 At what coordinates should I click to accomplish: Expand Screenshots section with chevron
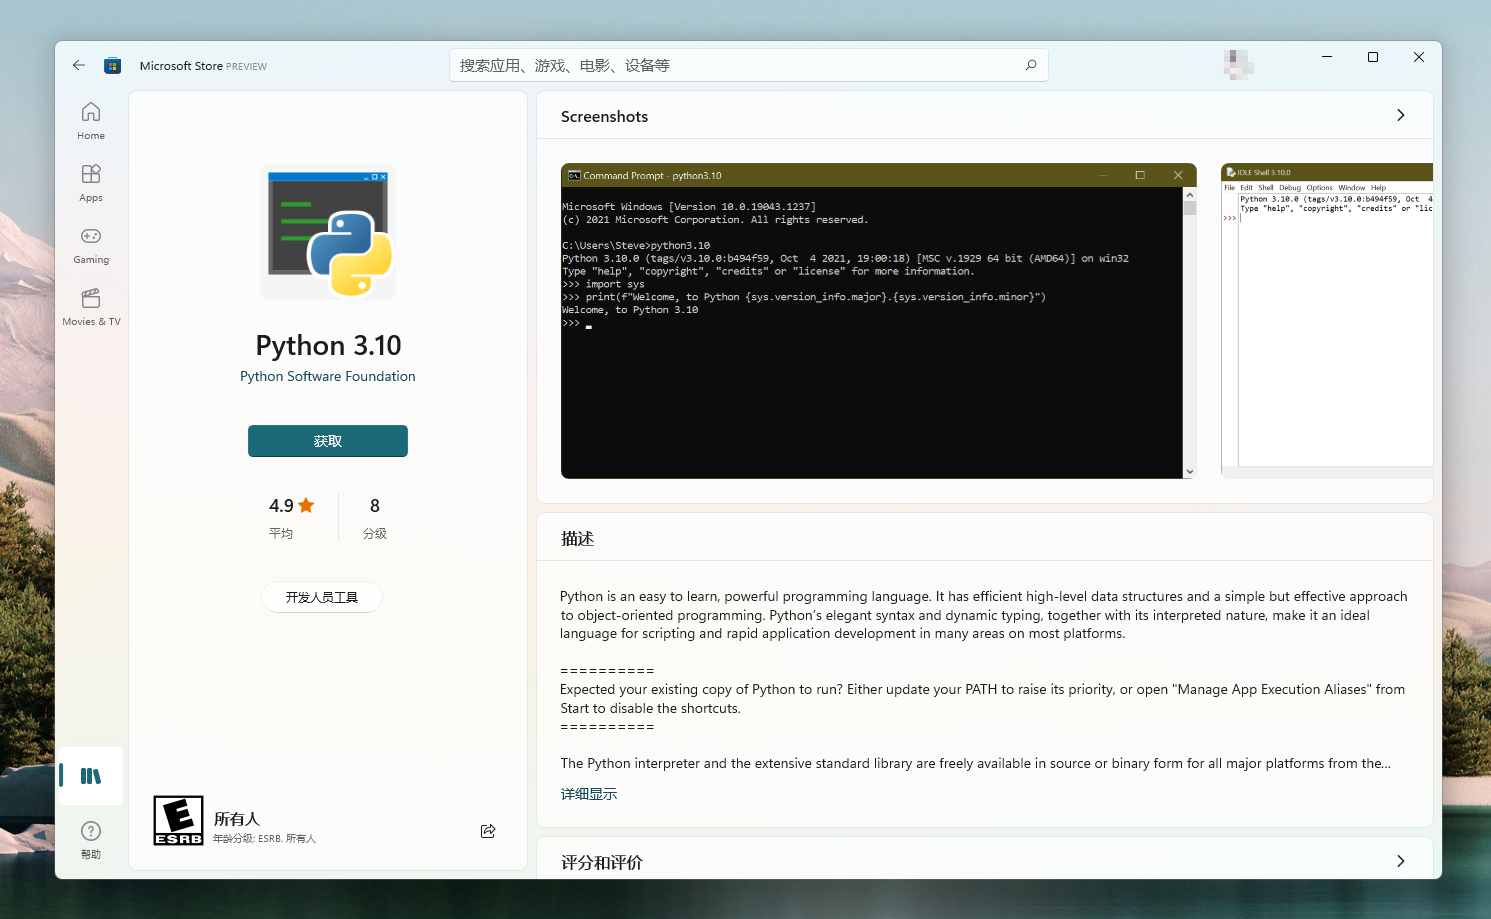pos(1400,116)
